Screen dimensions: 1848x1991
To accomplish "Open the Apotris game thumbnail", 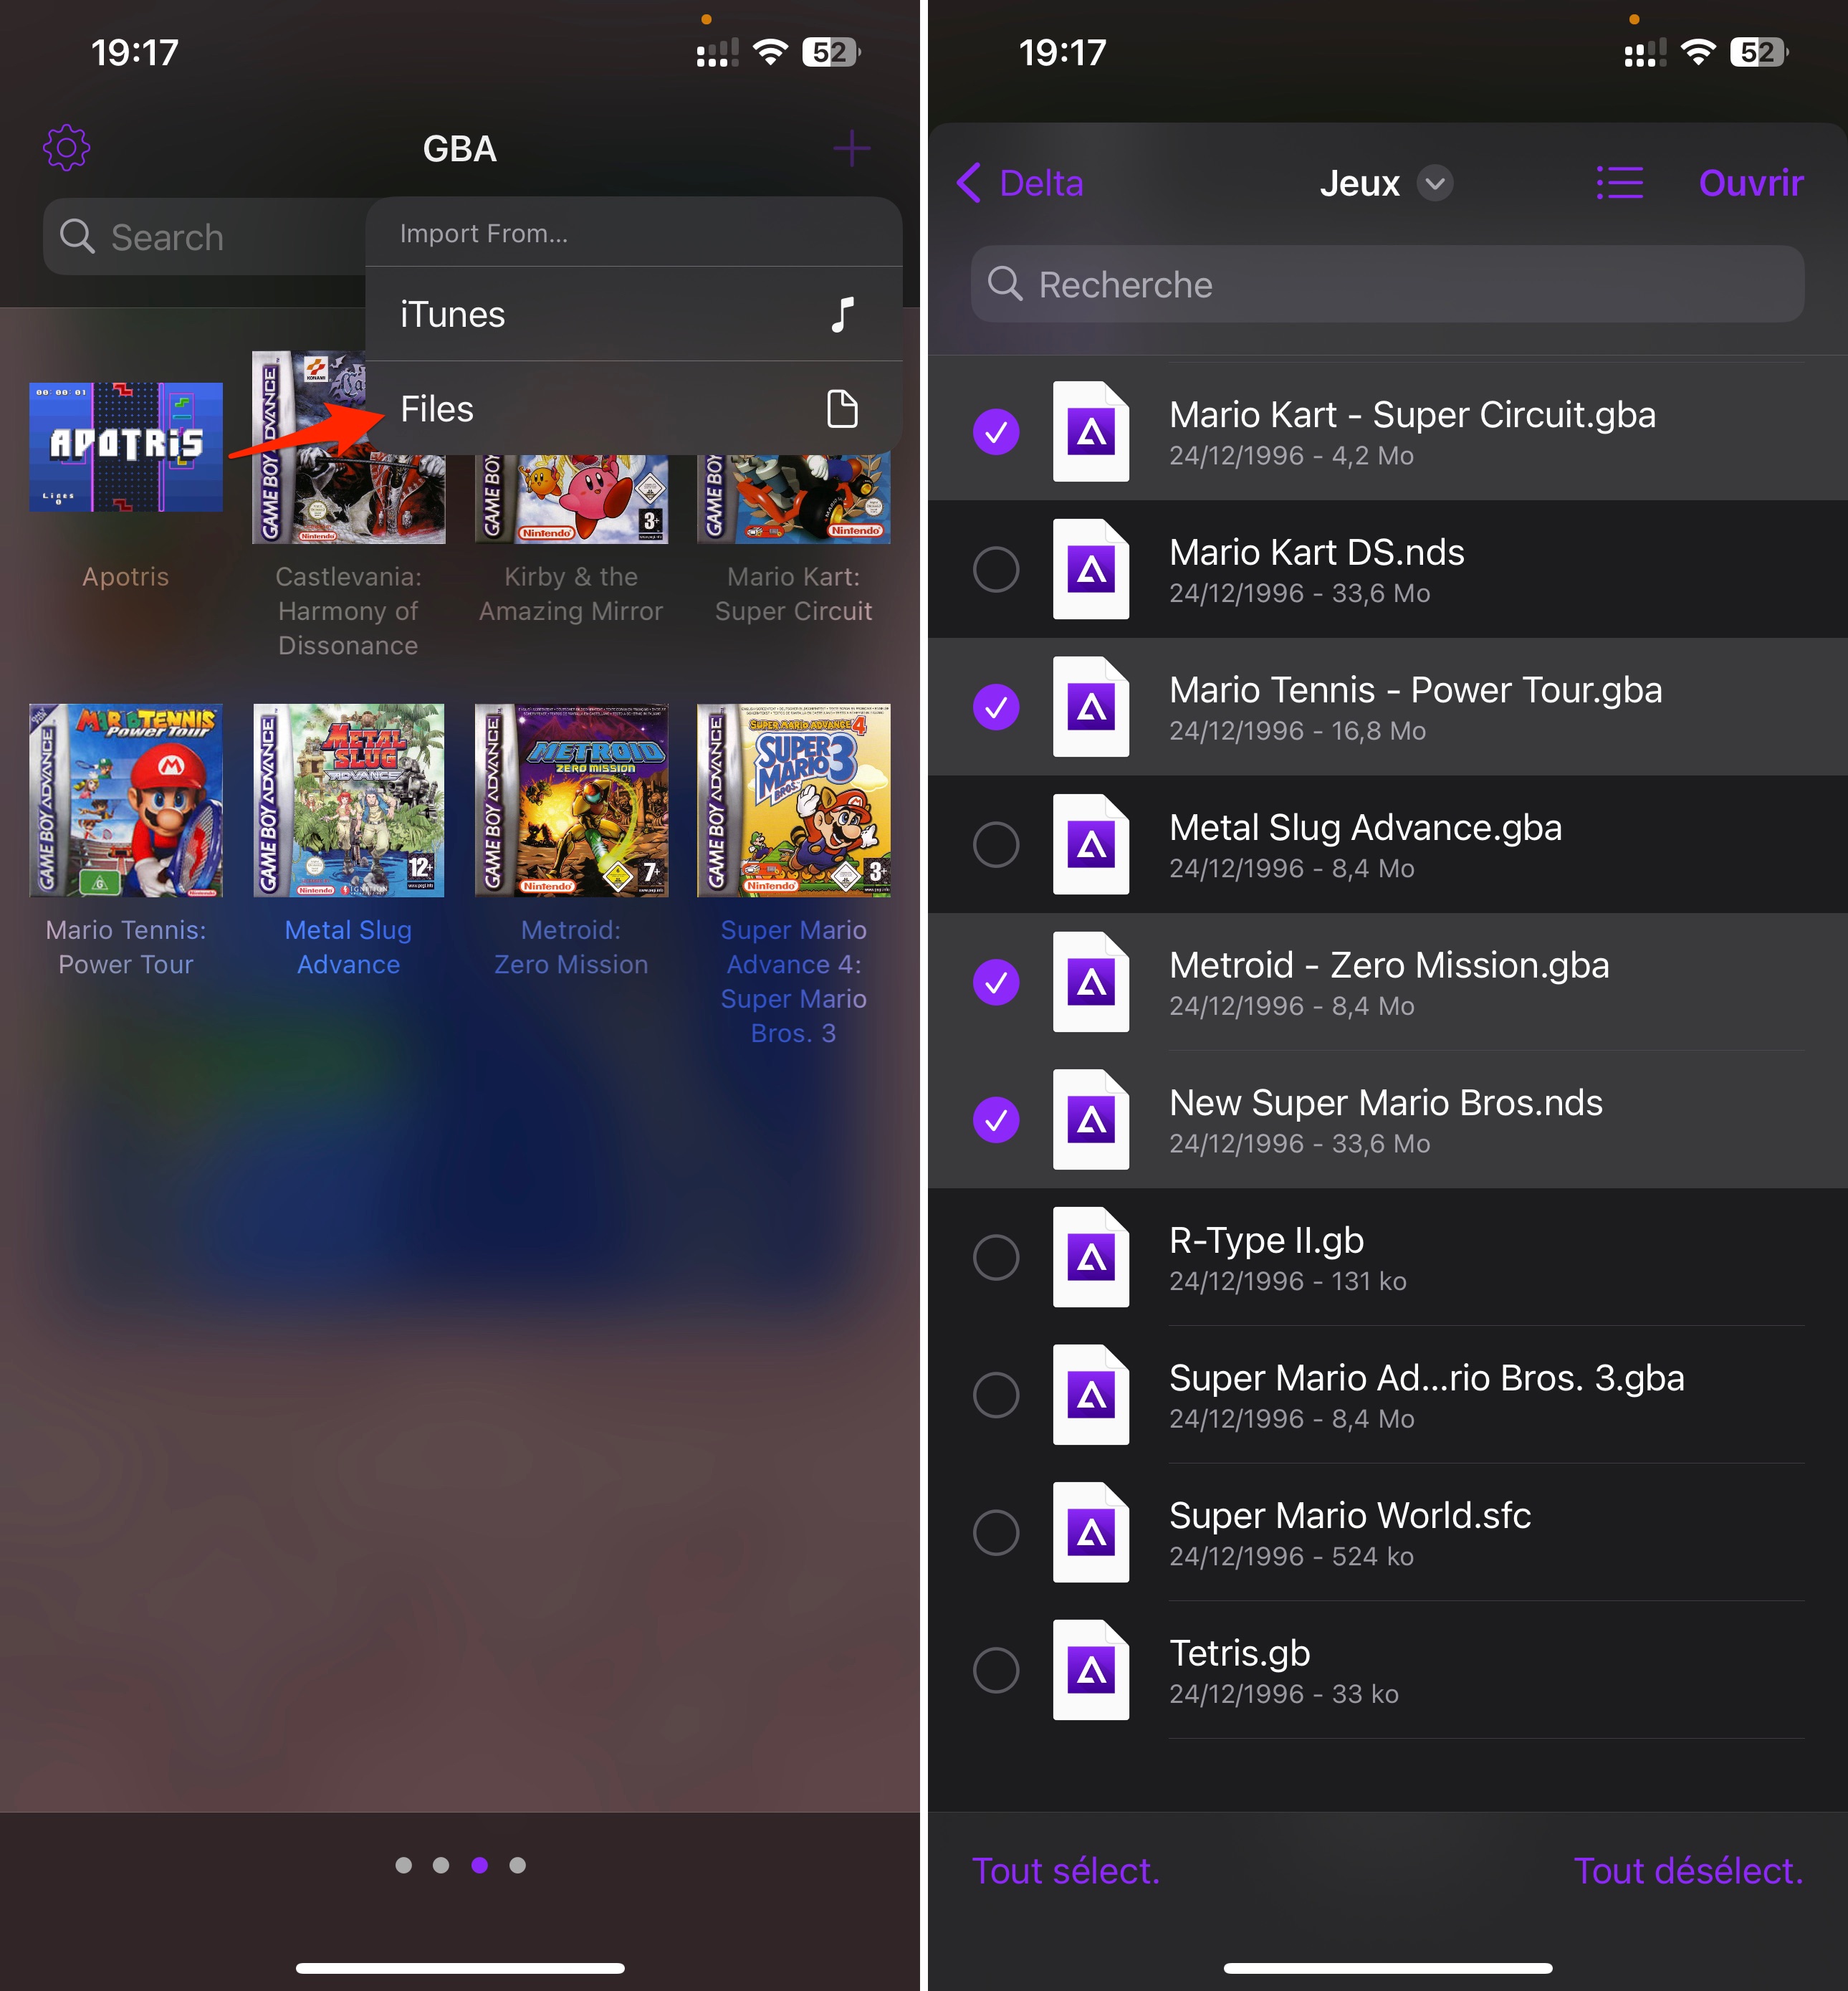I will pos(126,447).
